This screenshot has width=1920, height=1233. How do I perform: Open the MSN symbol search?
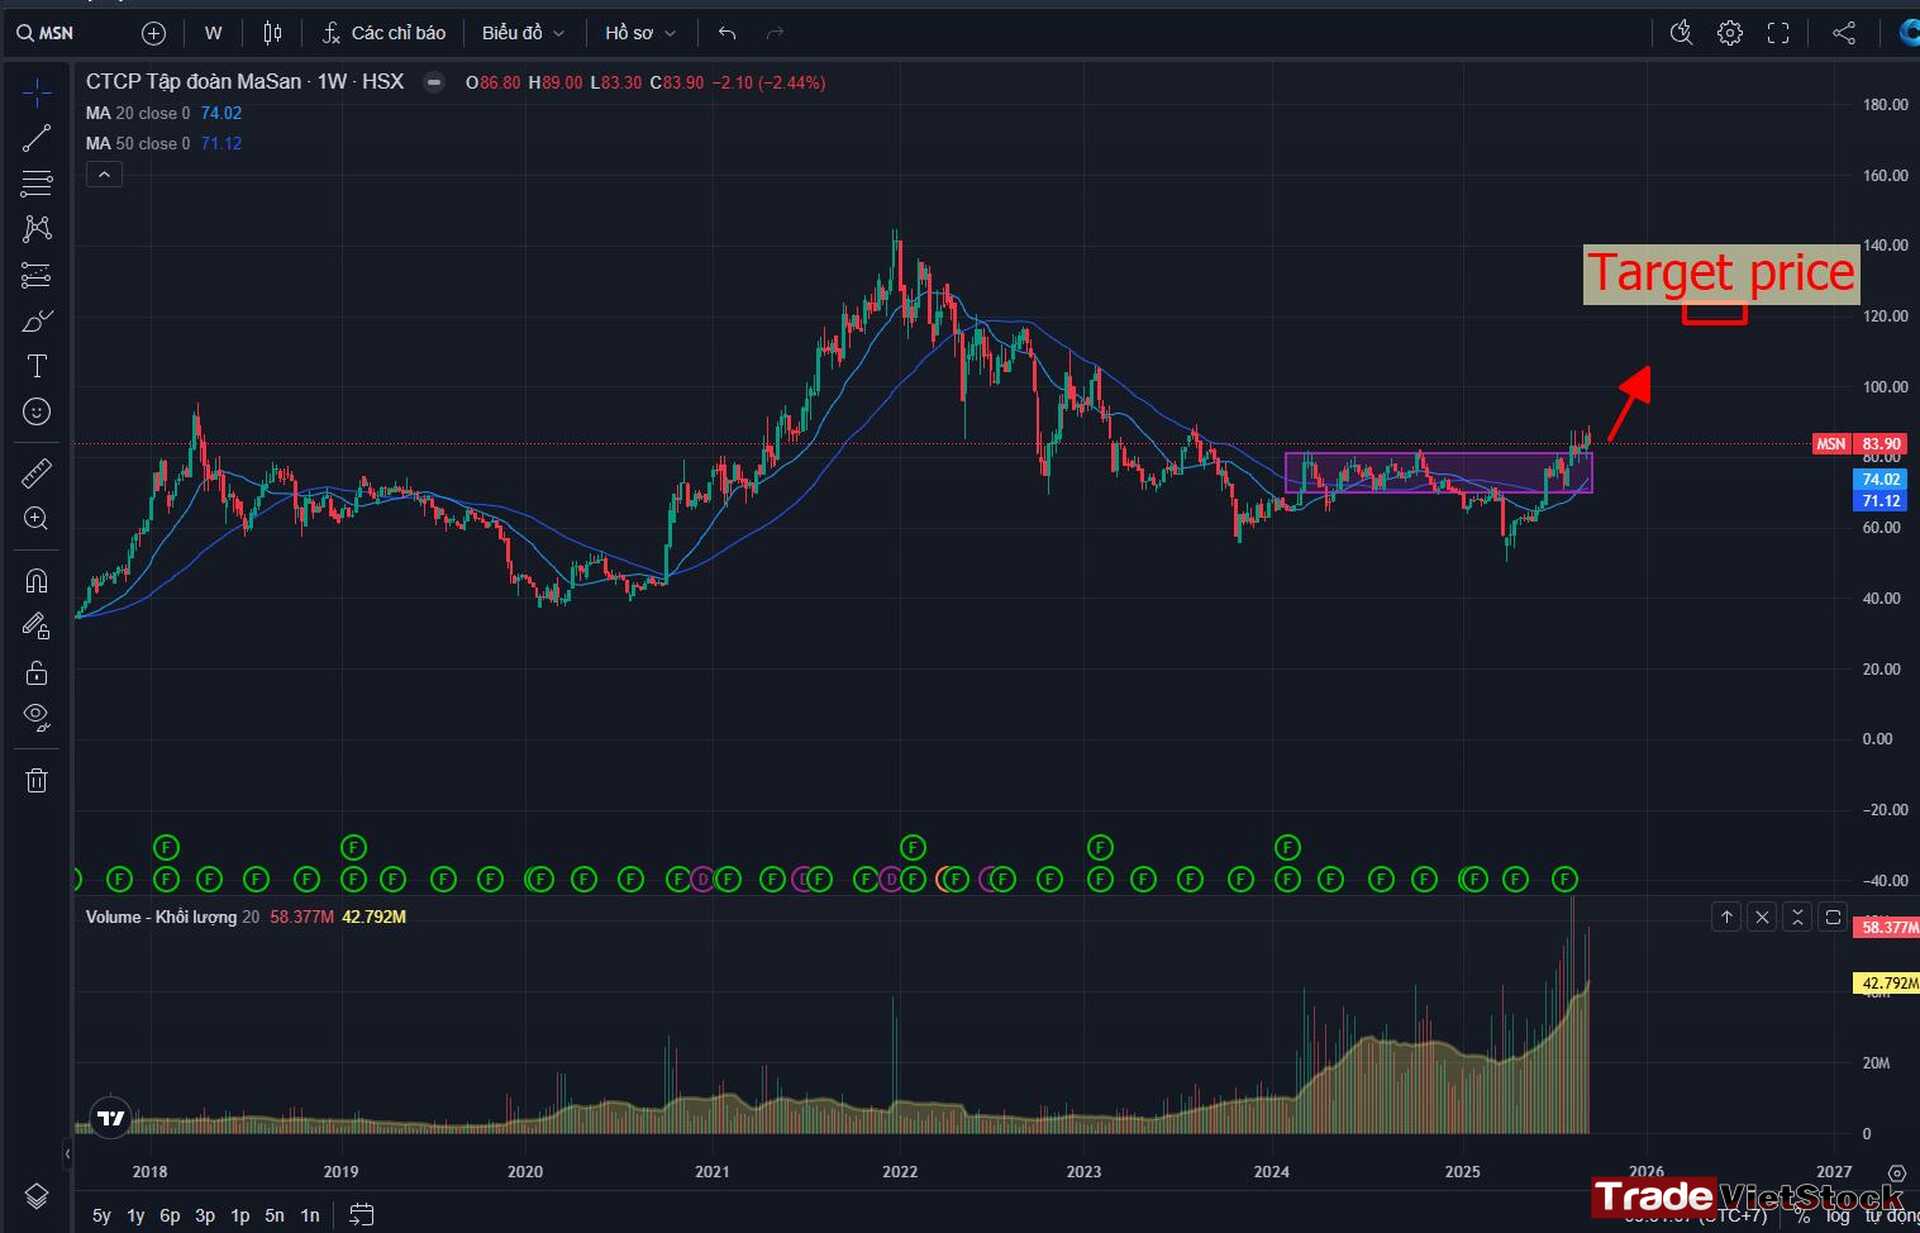pos(45,33)
